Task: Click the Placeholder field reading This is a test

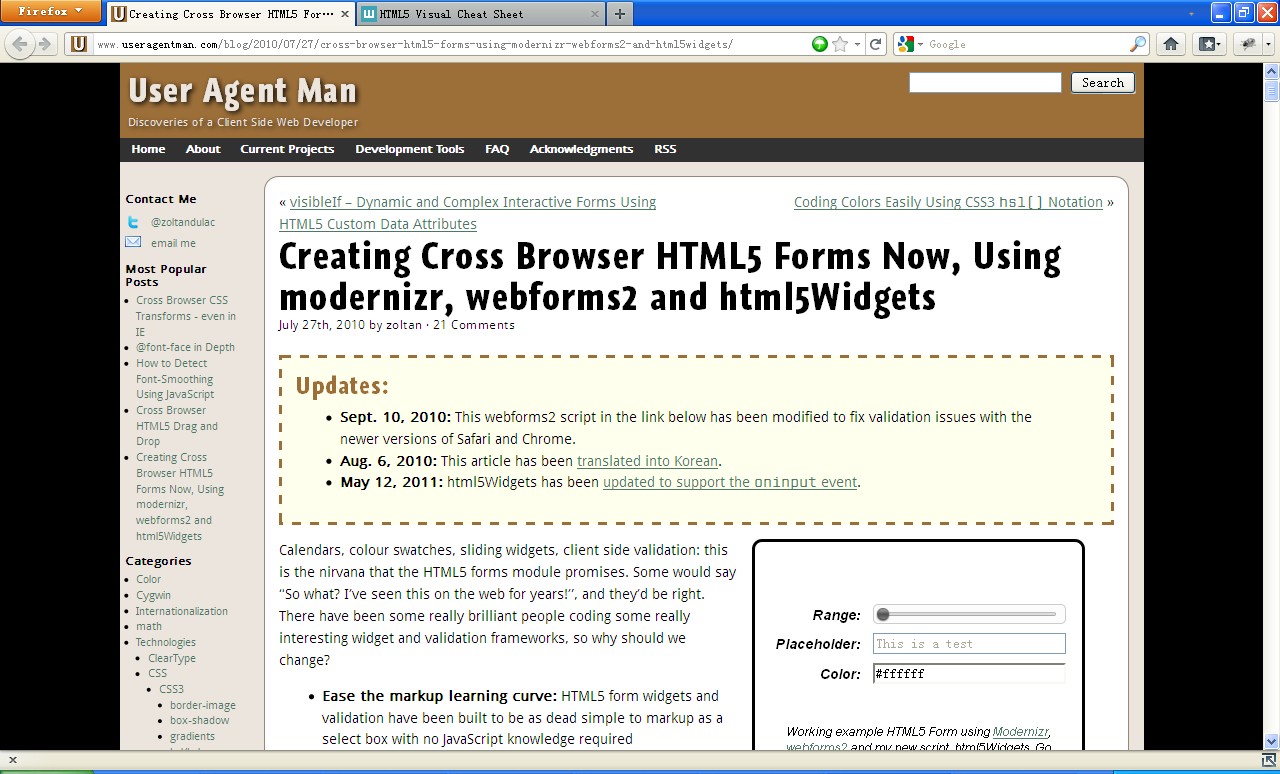Action: (x=969, y=644)
